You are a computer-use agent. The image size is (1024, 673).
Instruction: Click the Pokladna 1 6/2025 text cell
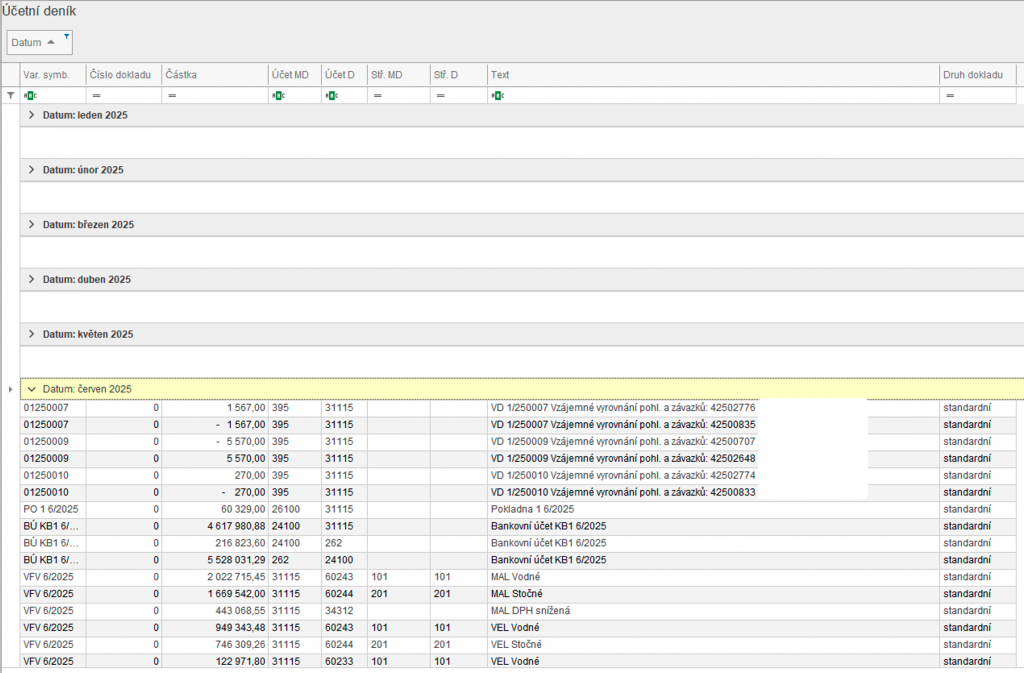coord(713,509)
